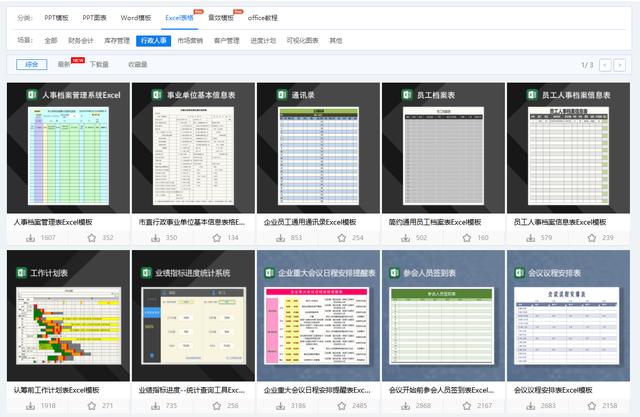Click star icon for 企业重大会议日程安排提醒表 card

(342, 406)
